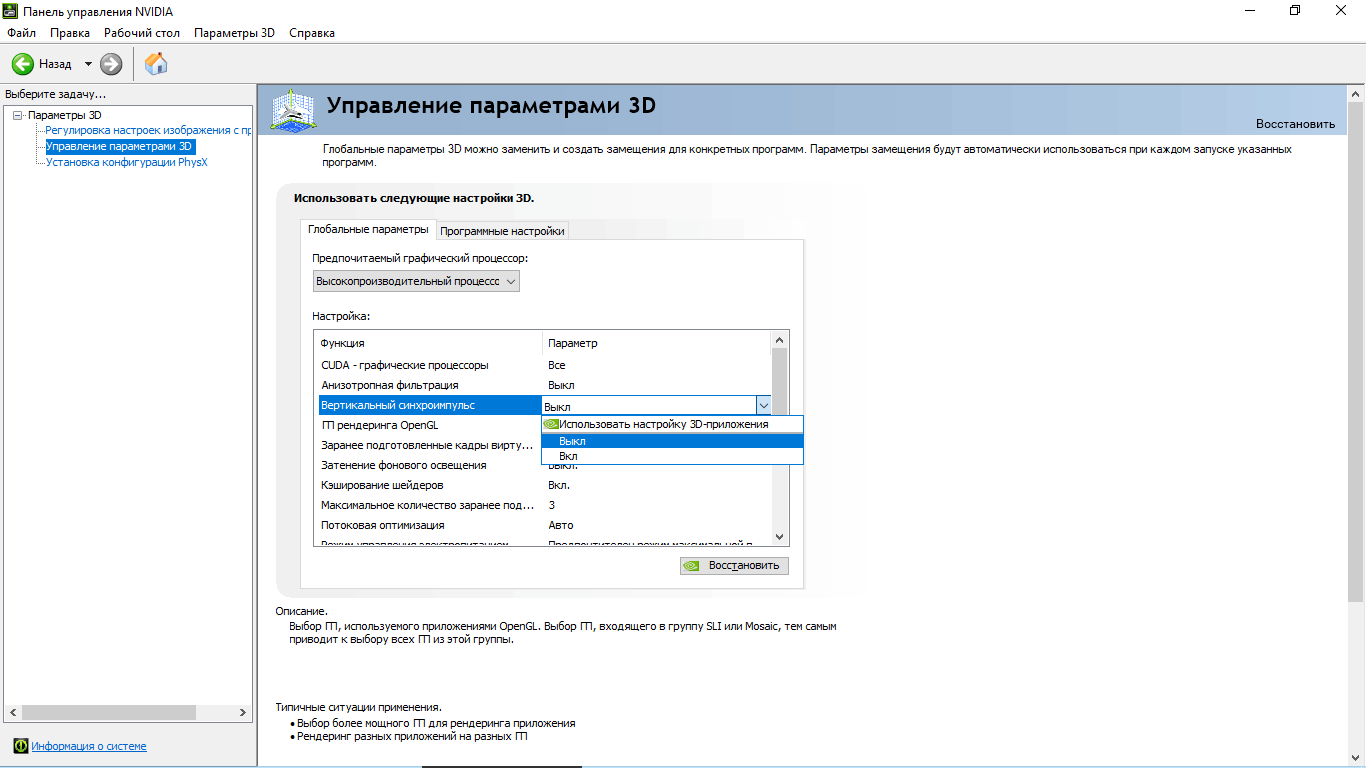Click the system information icon
1366x768 pixels.
click(21, 746)
